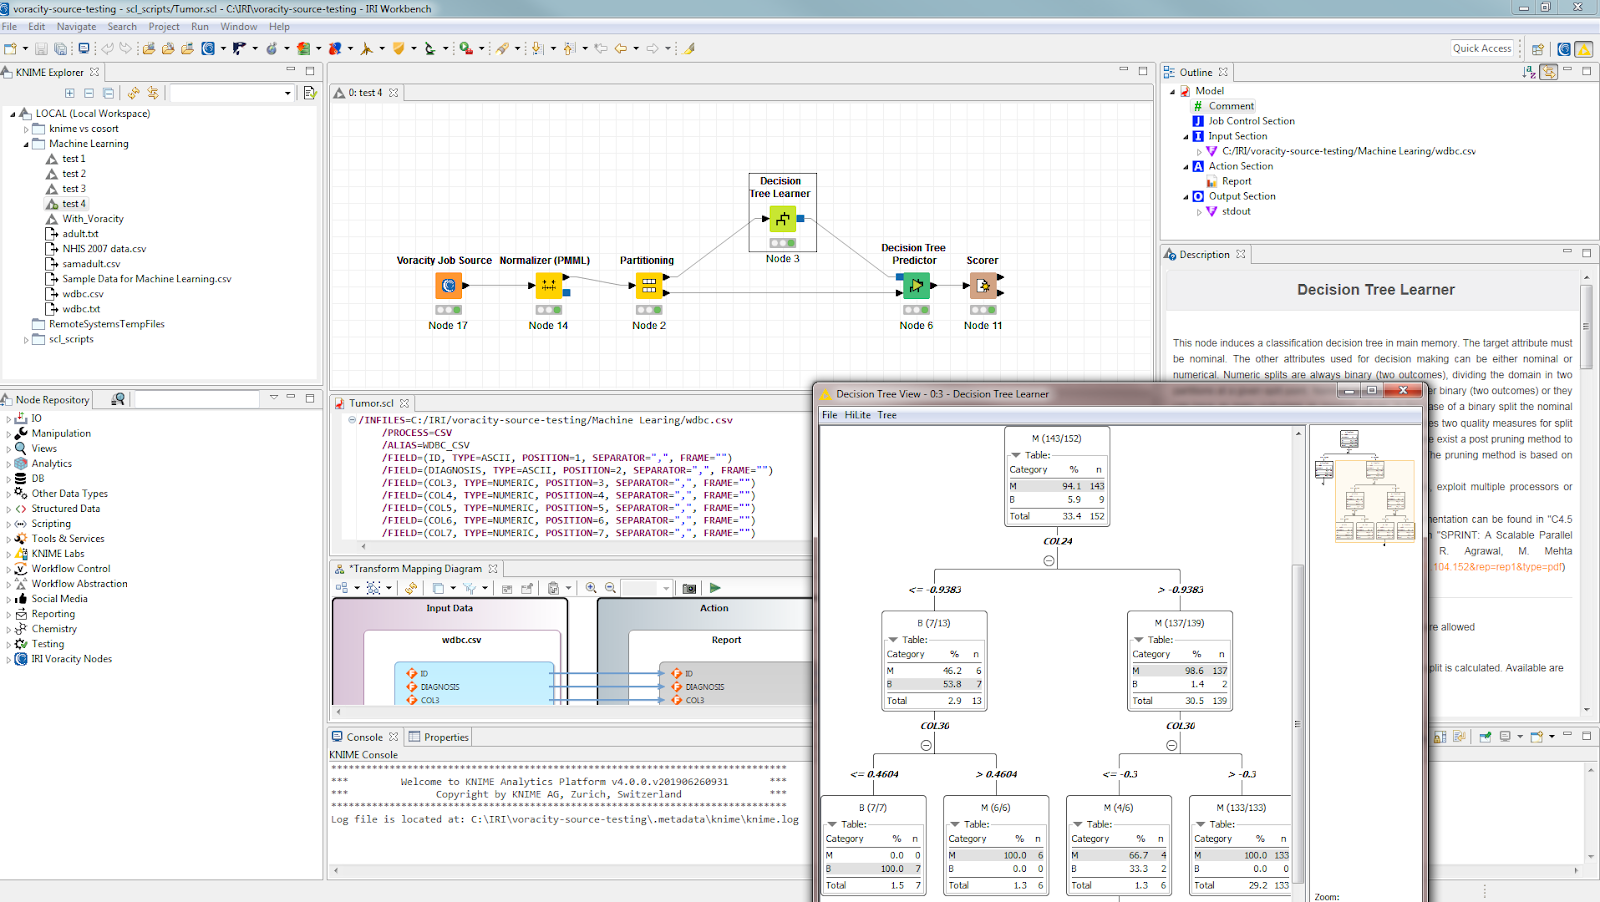Expand Manipulation in Node Repository

9,434
